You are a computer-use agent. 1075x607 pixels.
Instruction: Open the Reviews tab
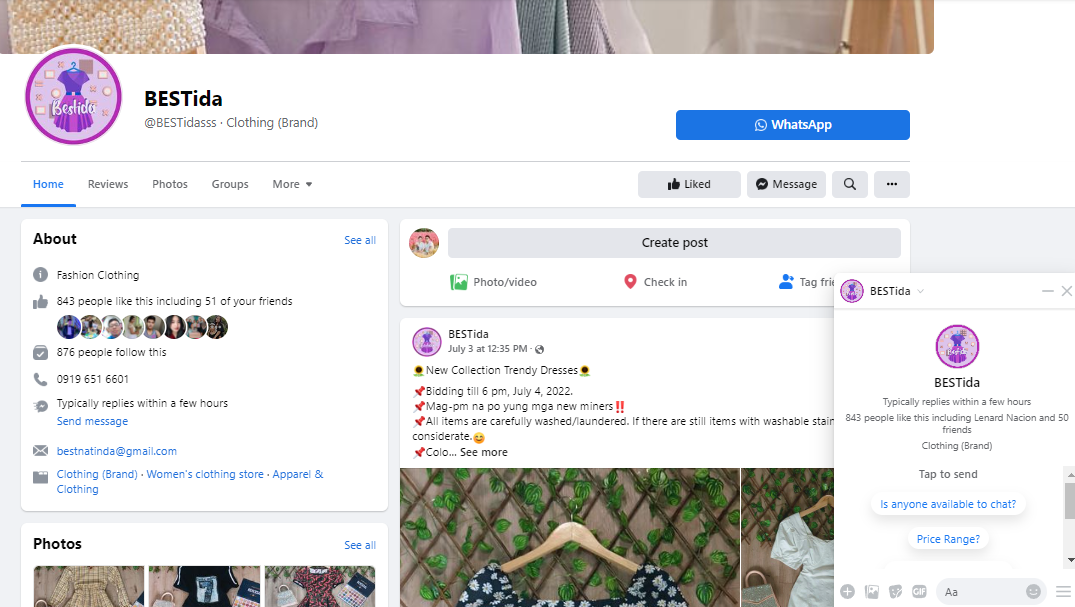point(108,184)
